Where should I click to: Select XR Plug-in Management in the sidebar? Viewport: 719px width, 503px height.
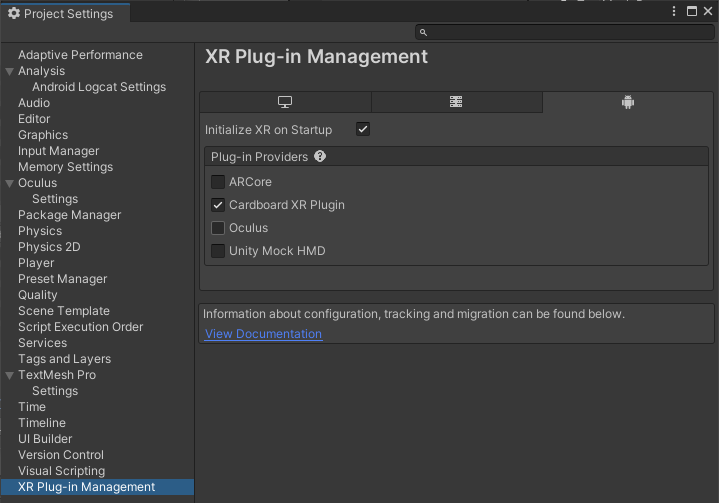pos(97,487)
